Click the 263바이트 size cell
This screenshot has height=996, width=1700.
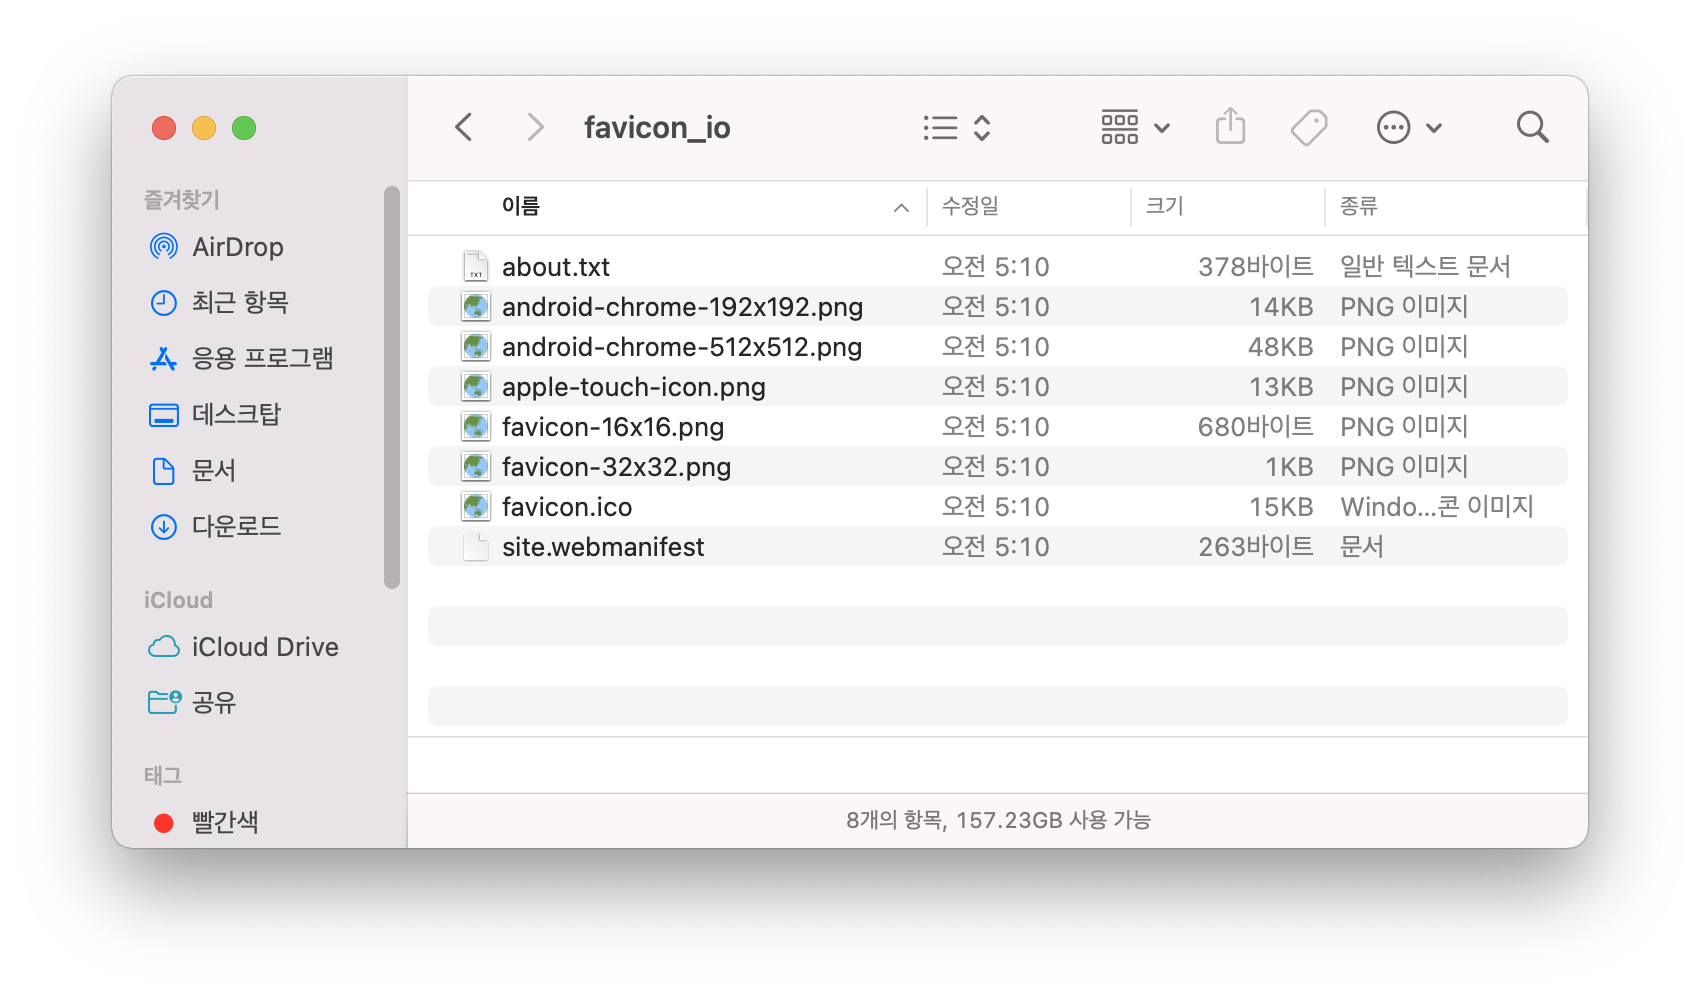pyautogui.click(x=1255, y=546)
